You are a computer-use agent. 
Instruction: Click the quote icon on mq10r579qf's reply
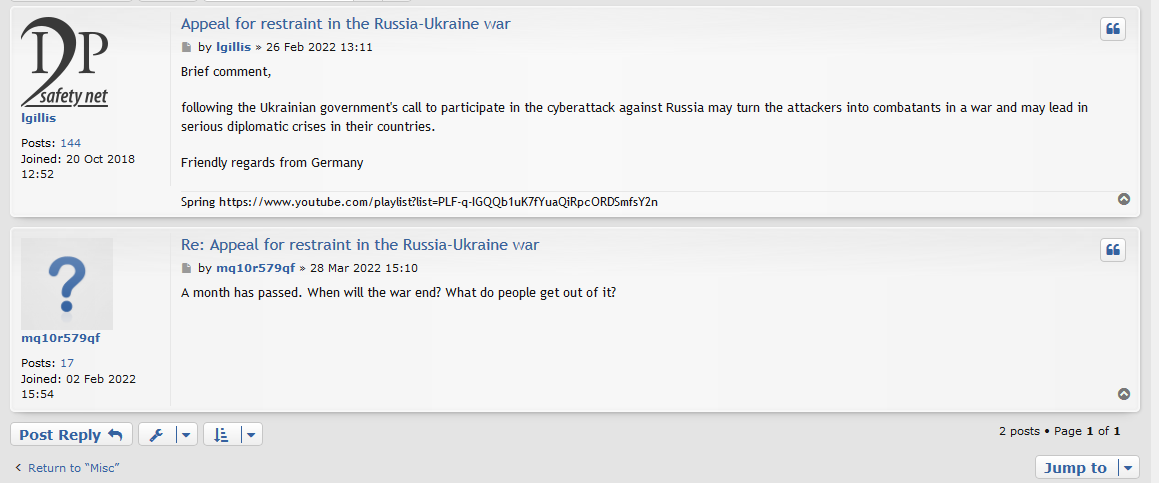point(1113,250)
